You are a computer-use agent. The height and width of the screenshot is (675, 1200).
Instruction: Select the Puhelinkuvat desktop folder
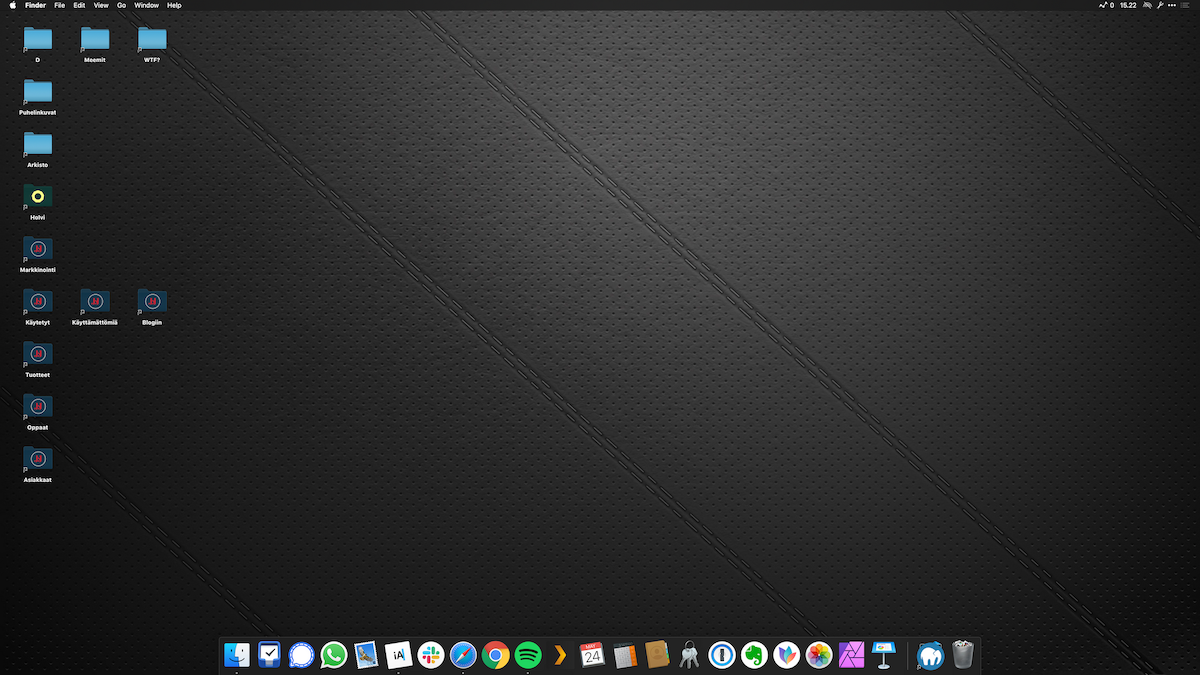[38, 98]
